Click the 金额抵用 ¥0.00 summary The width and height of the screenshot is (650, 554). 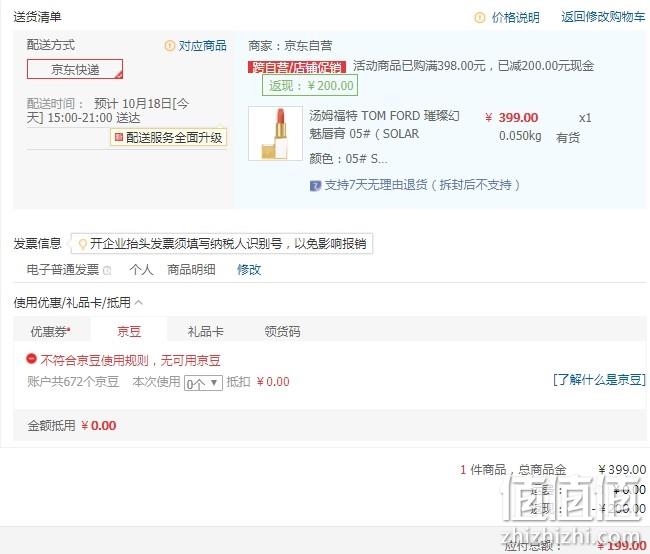pos(72,425)
